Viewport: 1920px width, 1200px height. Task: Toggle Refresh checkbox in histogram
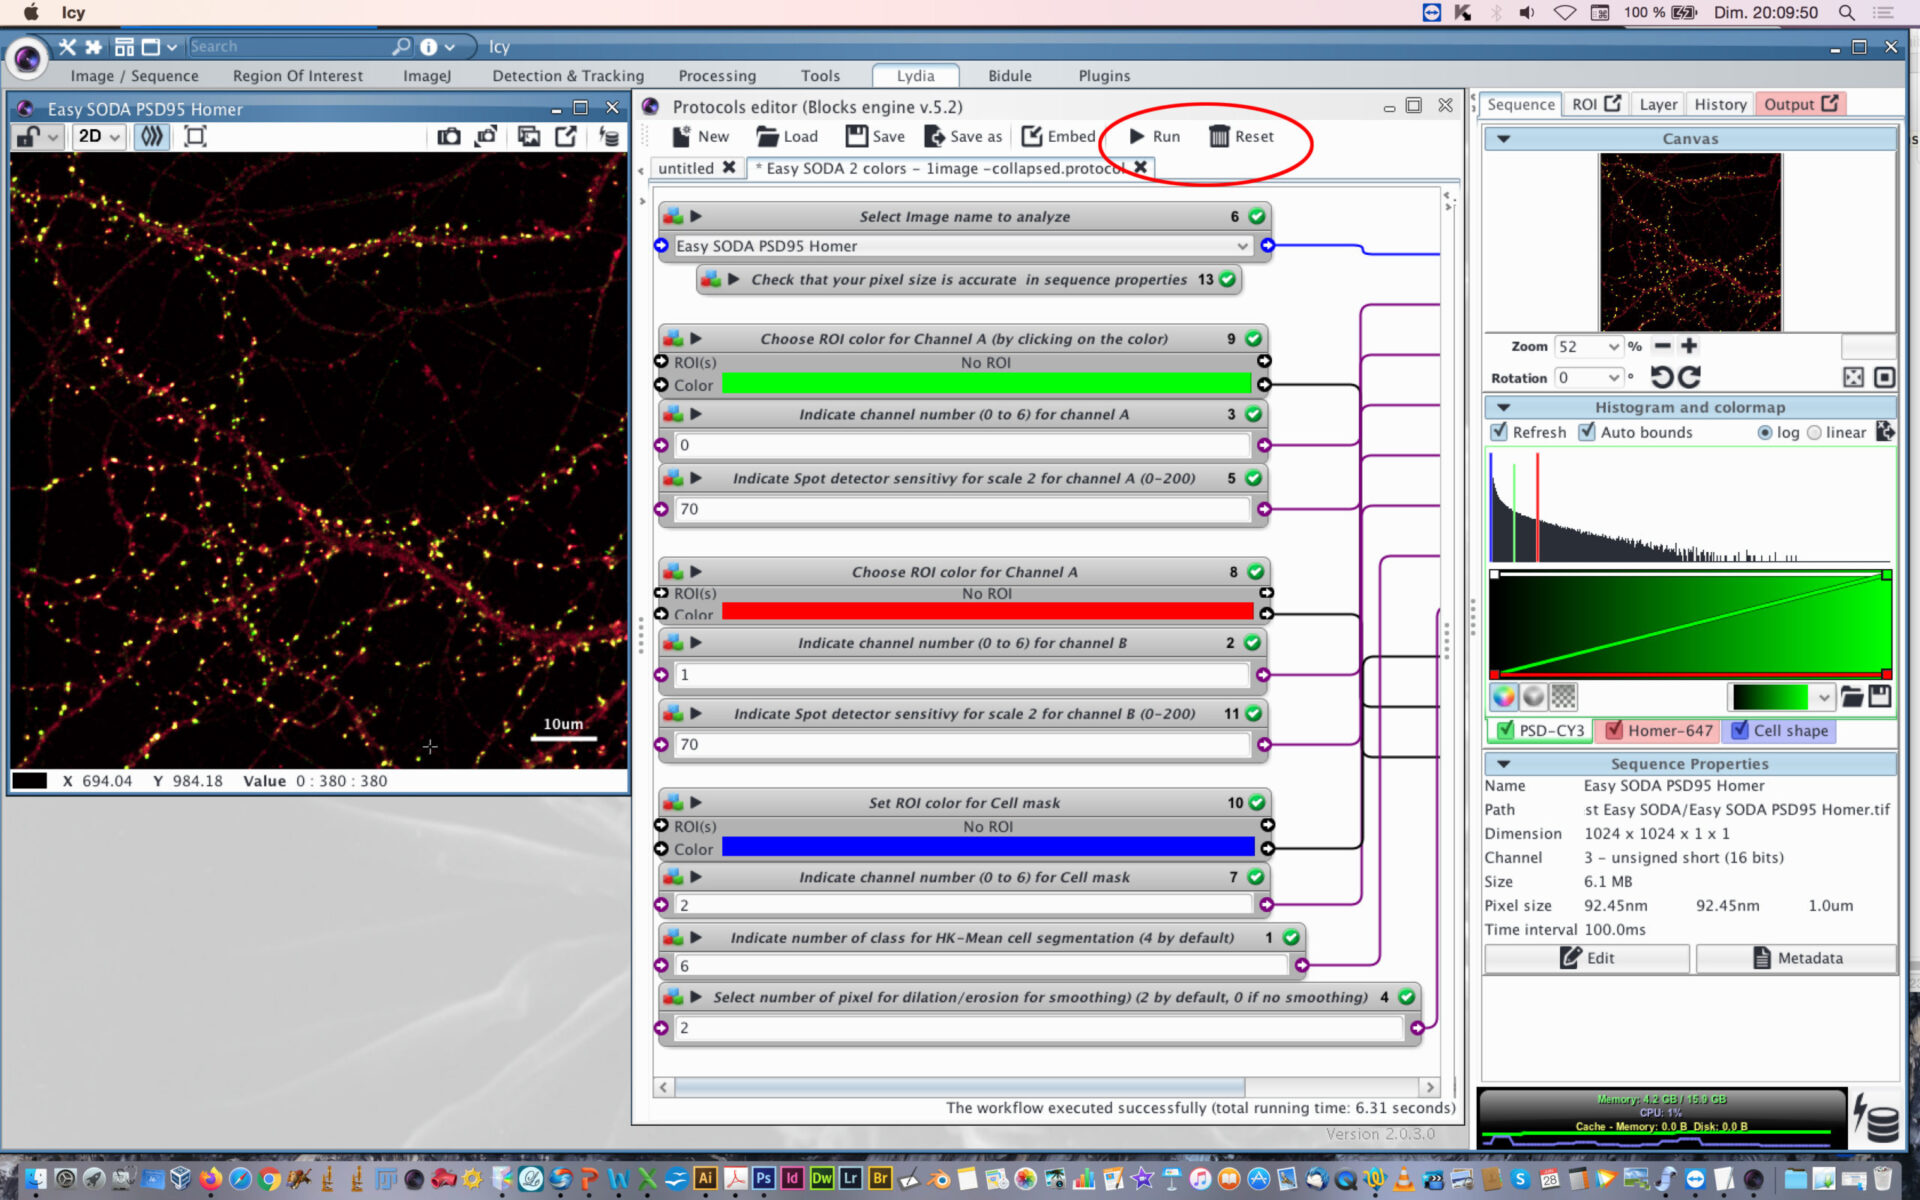click(x=1499, y=431)
